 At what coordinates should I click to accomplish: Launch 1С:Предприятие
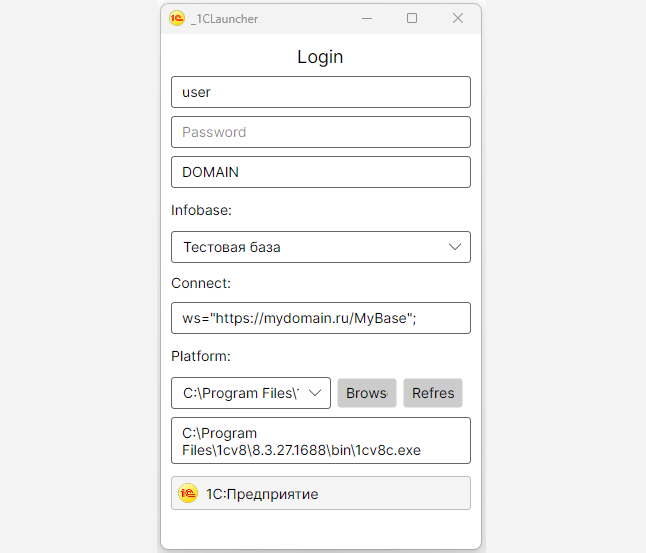tap(320, 494)
